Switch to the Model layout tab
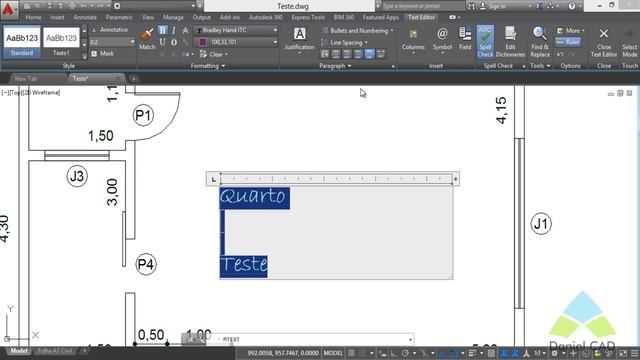Viewport: 640px width, 360px height. (x=19, y=351)
